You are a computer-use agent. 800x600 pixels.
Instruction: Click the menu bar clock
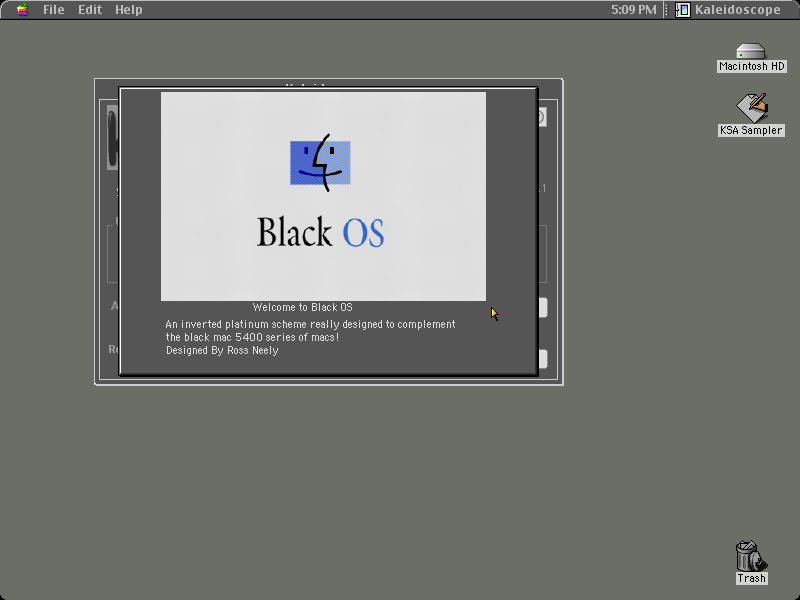(634, 10)
